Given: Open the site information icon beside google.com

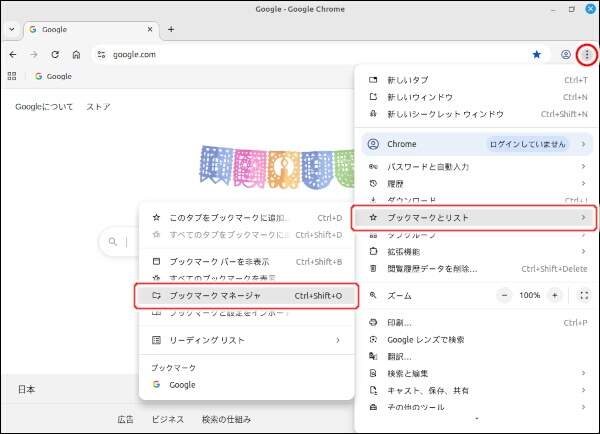Looking at the screenshot, I should tap(101, 55).
